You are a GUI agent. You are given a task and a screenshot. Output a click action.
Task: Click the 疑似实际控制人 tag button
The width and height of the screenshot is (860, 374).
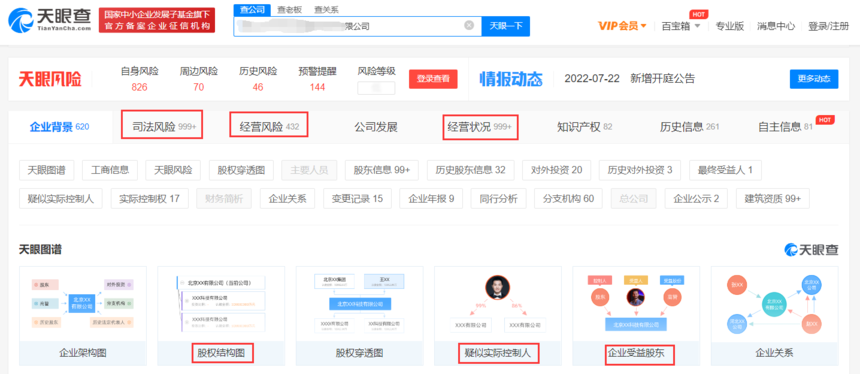pyautogui.click(x=61, y=199)
